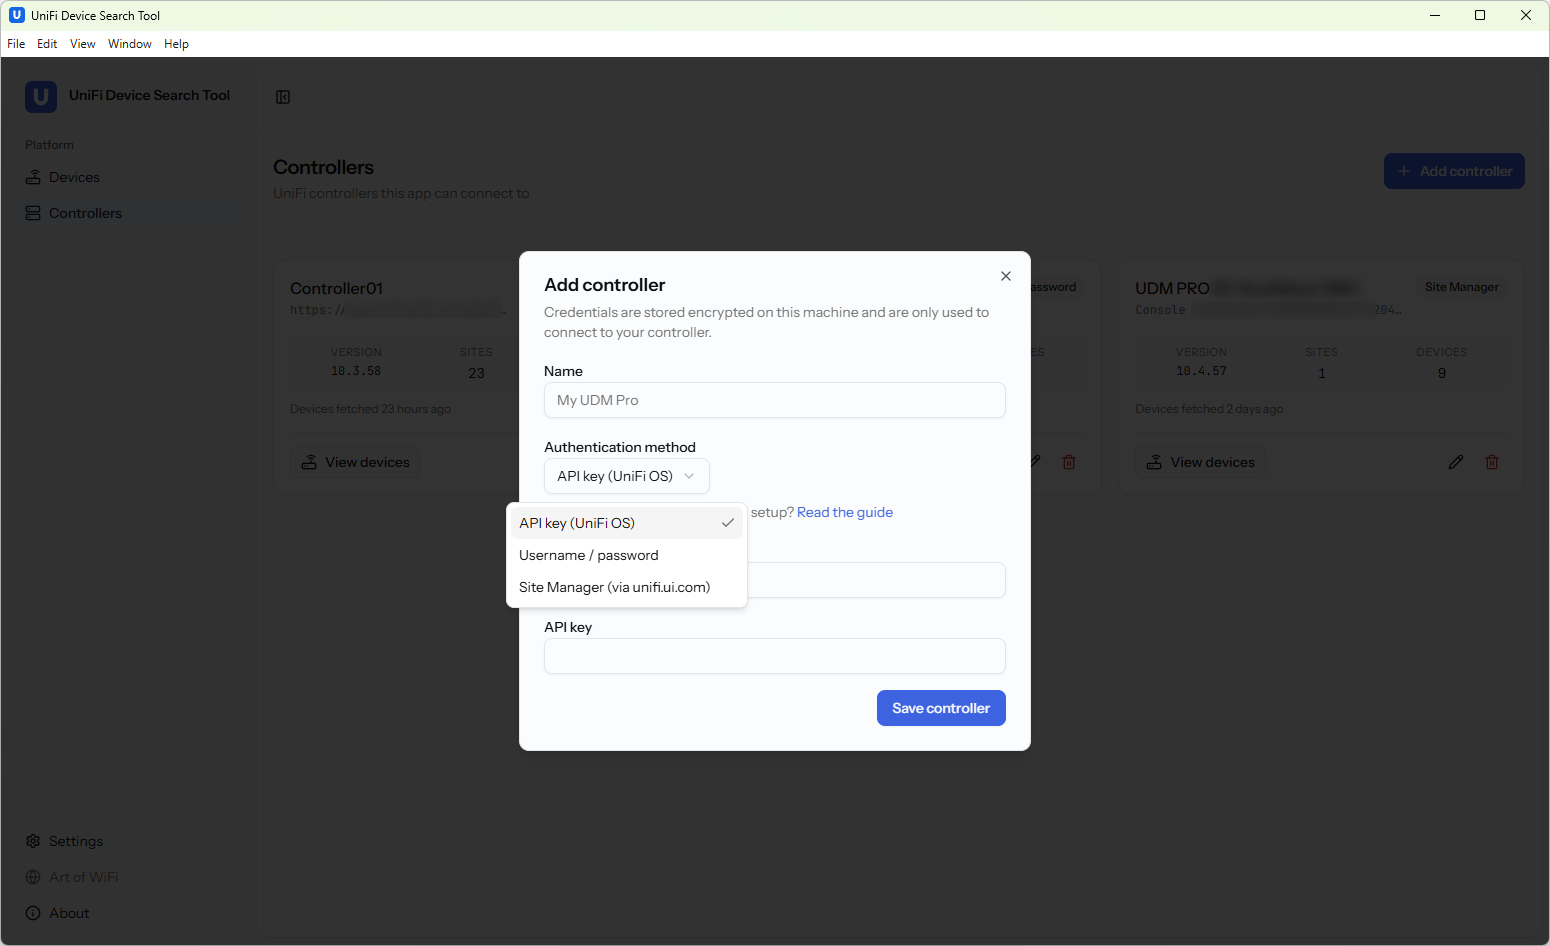Open the File menu

pos(16,44)
